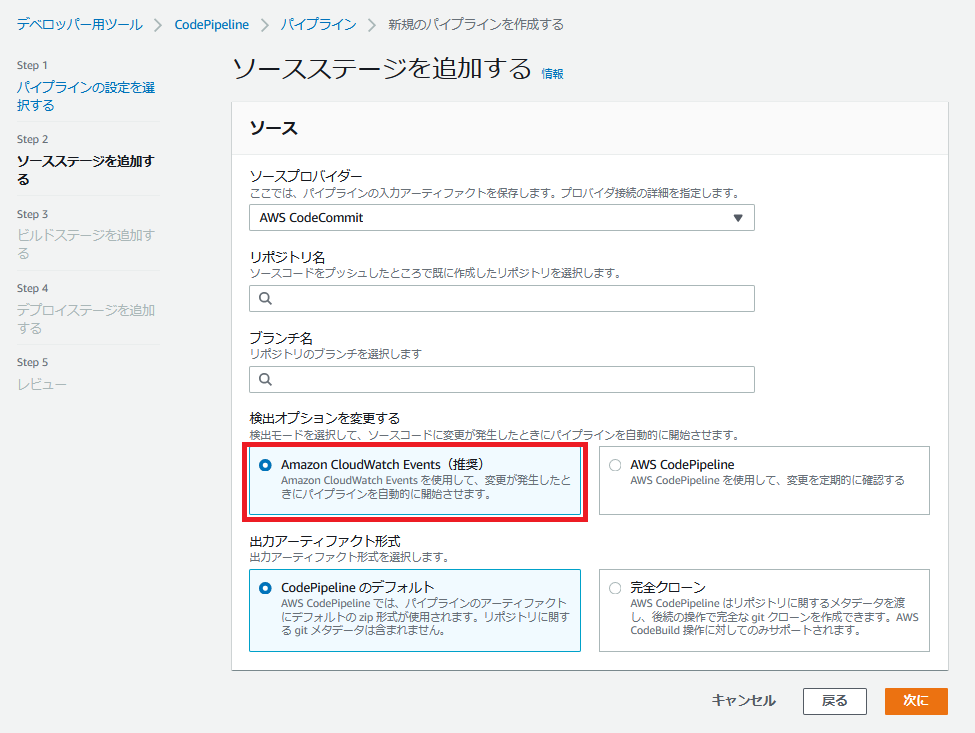This screenshot has height=733, width=975.
Task: Select 完全クローン artifact format radio
Action: pos(615,588)
